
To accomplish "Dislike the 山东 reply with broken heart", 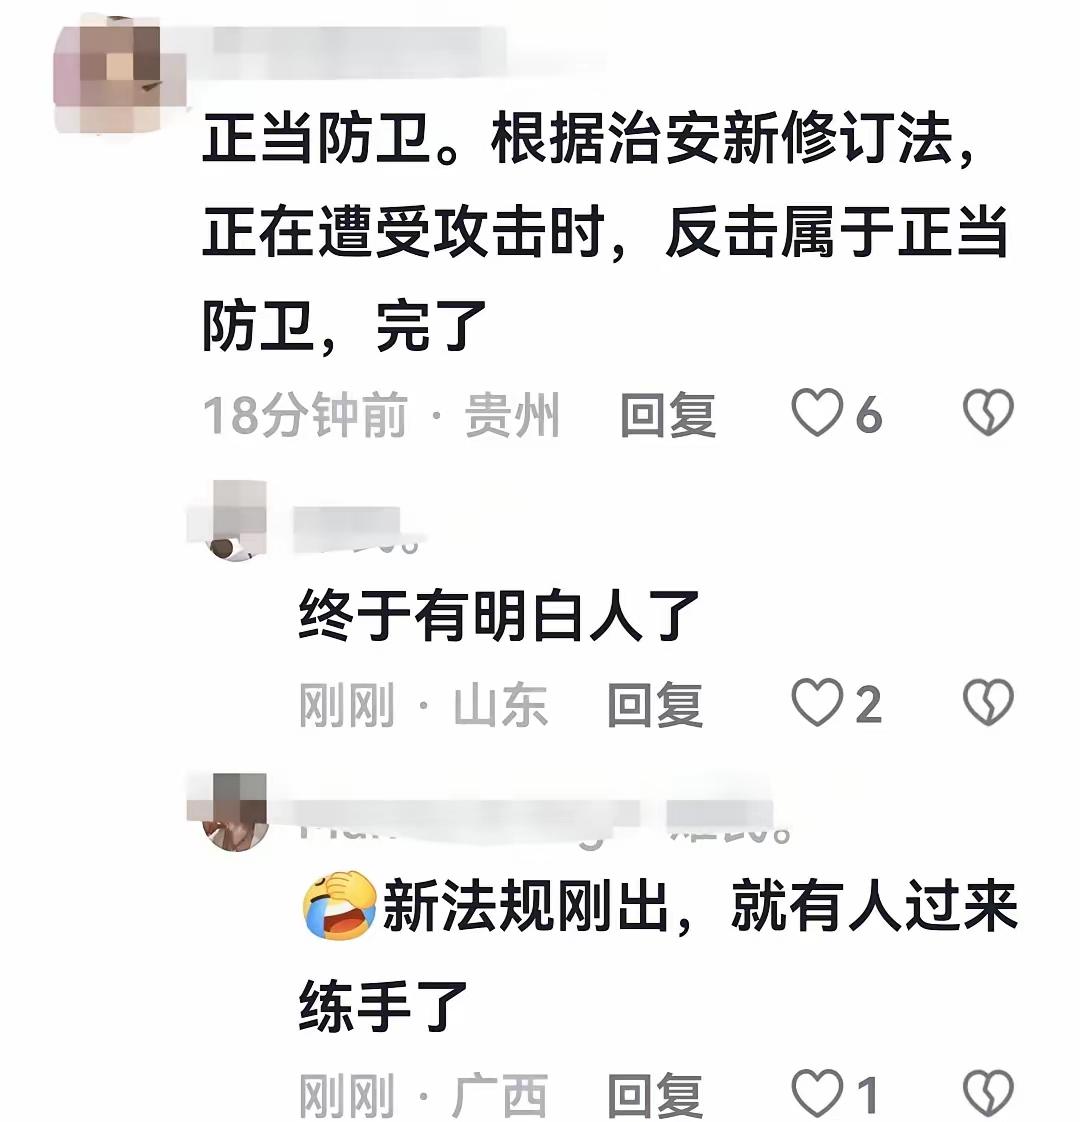I will click(x=988, y=703).
